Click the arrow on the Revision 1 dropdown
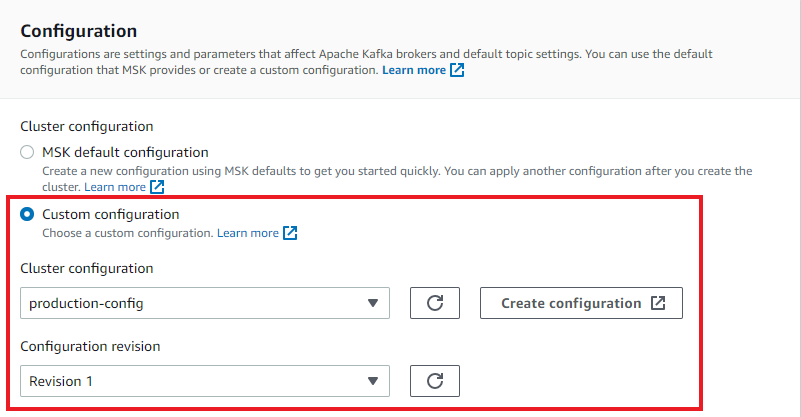 pos(372,380)
